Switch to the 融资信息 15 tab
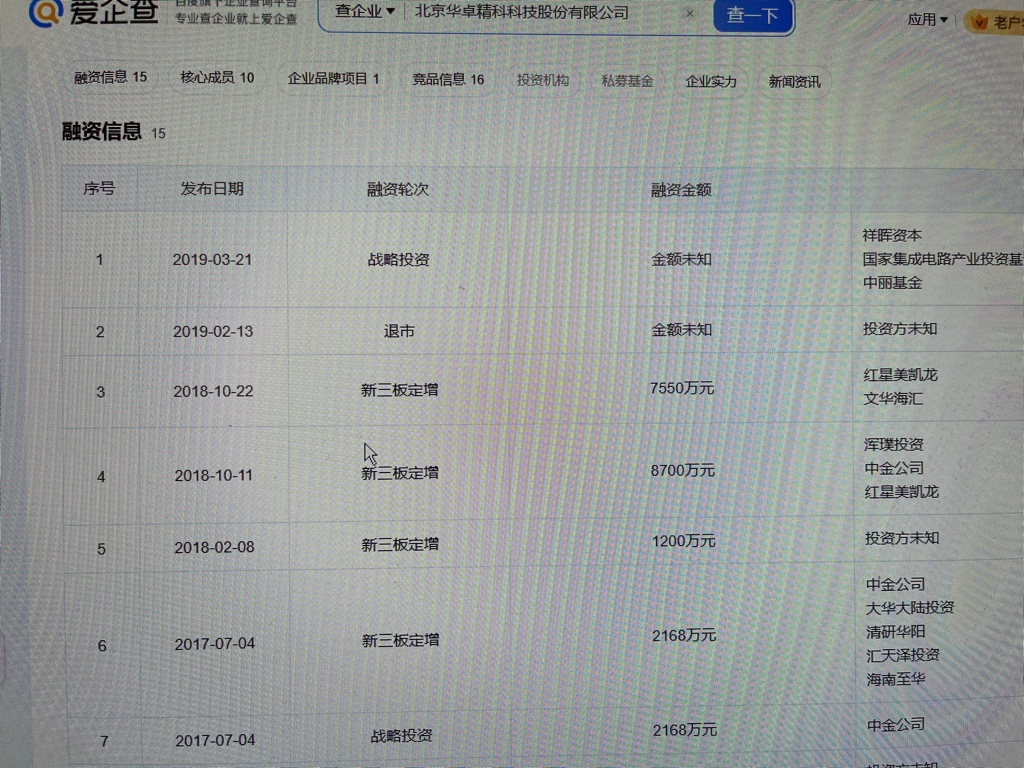The width and height of the screenshot is (1024, 768). (110, 77)
